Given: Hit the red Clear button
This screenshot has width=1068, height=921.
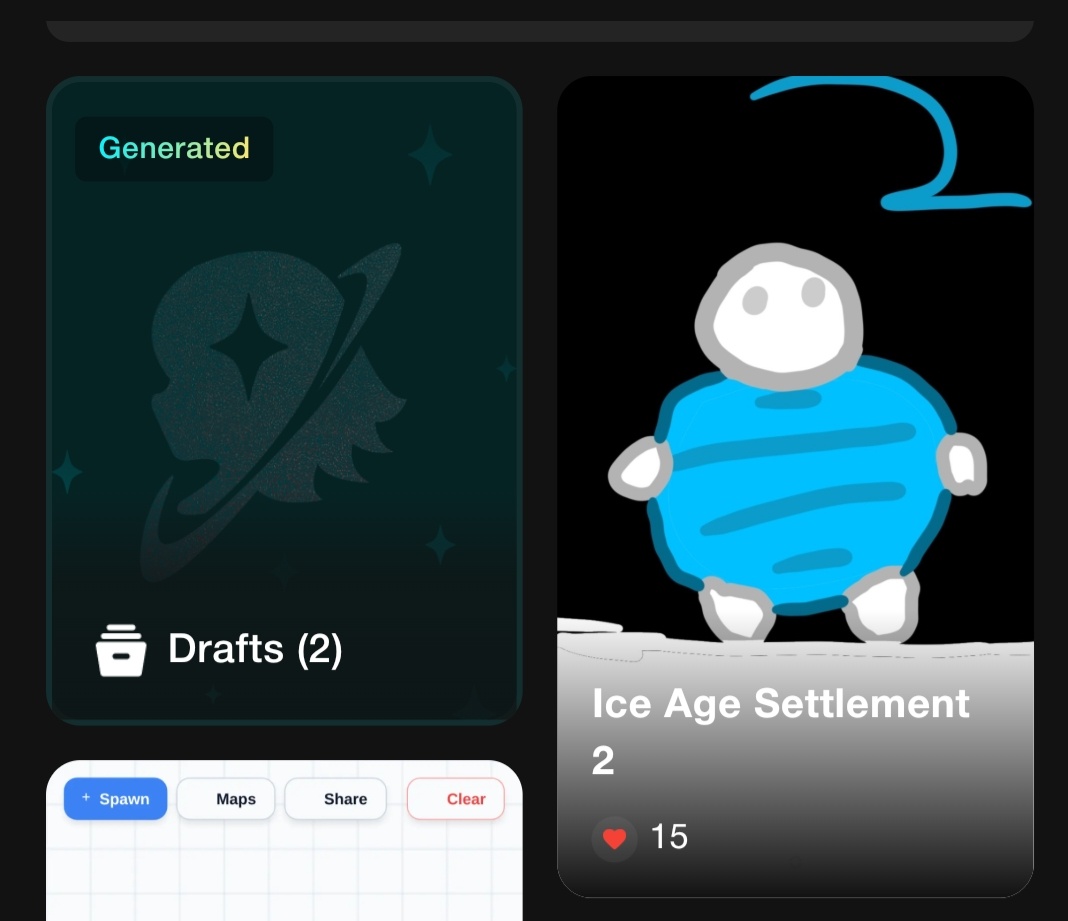Looking at the screenshot, I should 456,799.
